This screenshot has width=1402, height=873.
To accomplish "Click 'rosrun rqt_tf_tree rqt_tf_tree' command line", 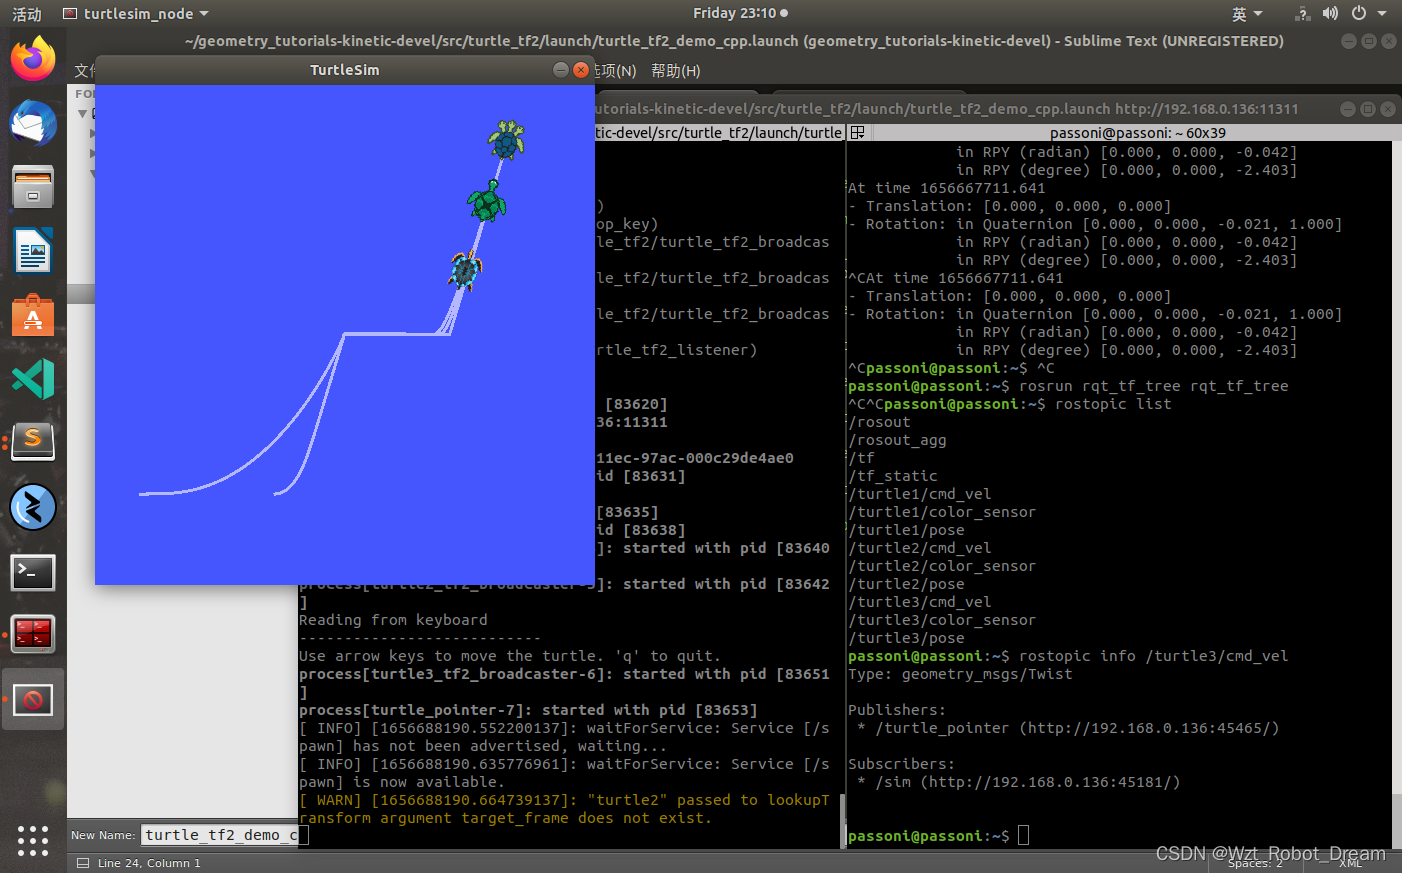I will (x=1153, y=386).
